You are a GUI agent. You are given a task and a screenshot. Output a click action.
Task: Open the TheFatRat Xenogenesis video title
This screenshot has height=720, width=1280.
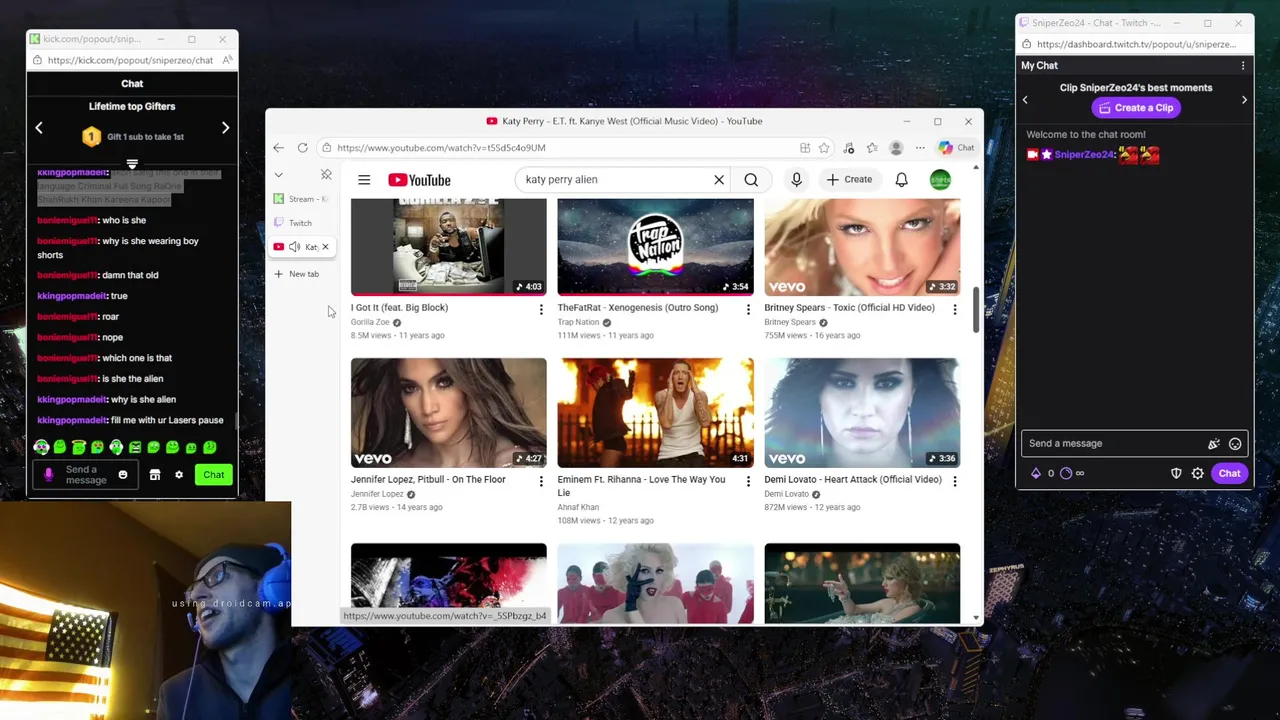(637, 308)
